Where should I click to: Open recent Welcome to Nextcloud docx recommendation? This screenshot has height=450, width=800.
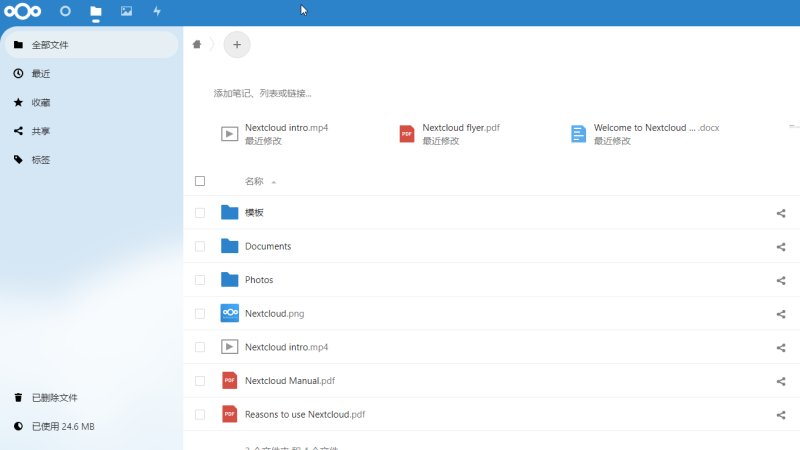[x=645, y=134]
